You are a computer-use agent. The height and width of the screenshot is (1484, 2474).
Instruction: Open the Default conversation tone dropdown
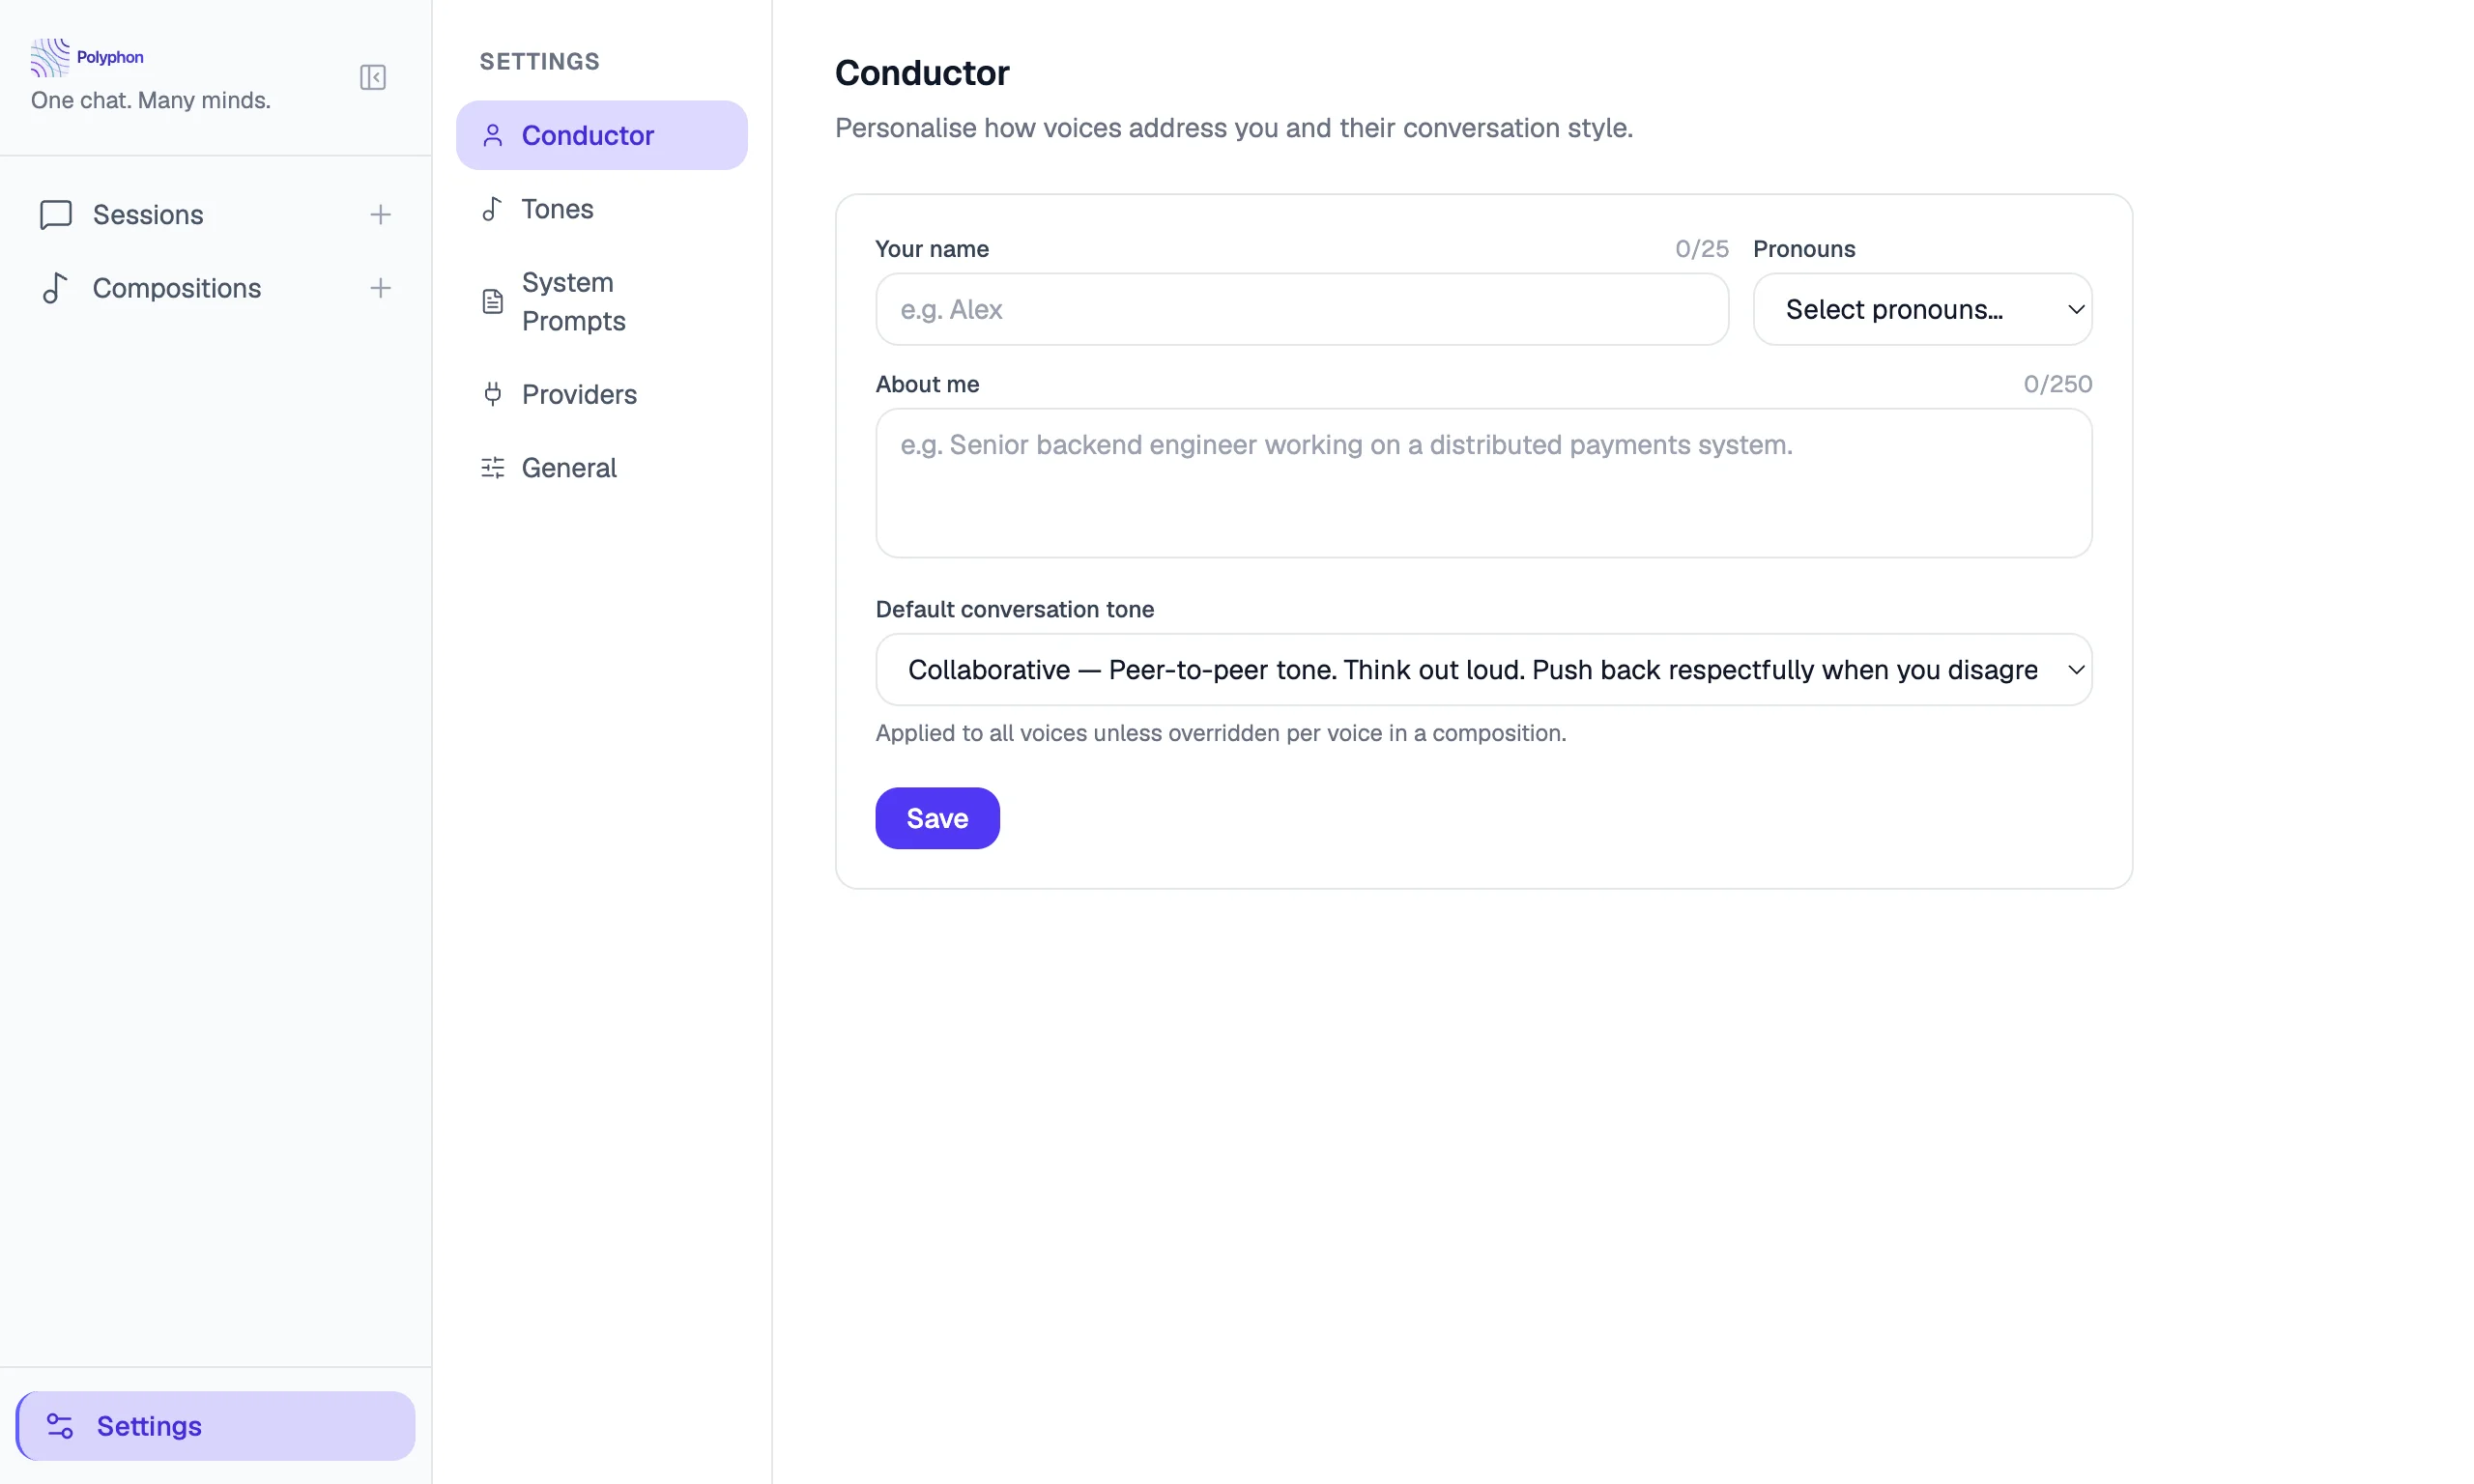(1482, 669)
